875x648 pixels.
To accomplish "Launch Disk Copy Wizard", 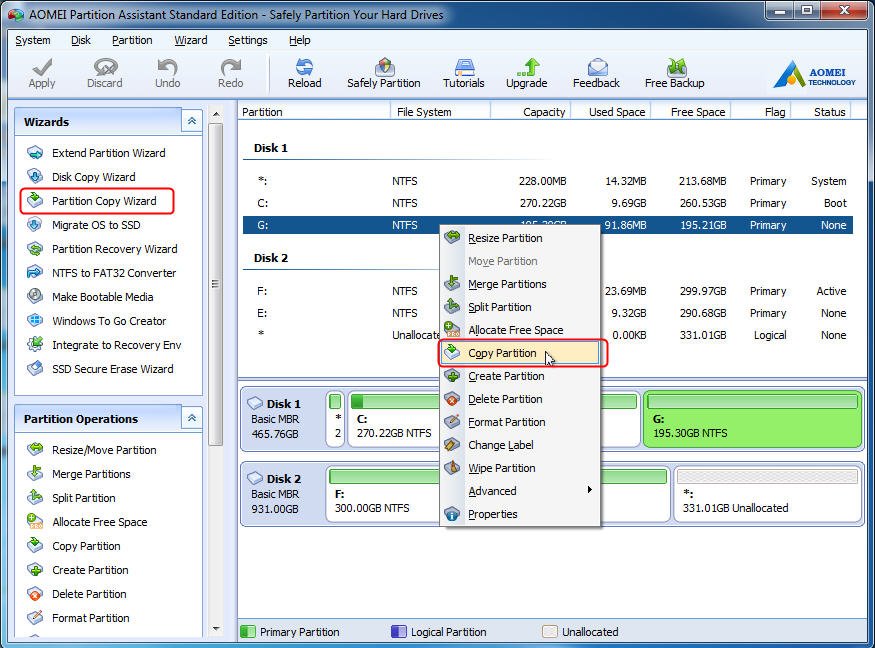I will tap(81, 177).
